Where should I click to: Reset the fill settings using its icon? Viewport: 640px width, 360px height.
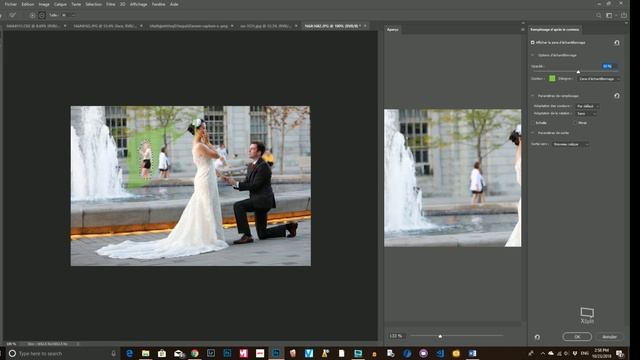click(617, 96)
